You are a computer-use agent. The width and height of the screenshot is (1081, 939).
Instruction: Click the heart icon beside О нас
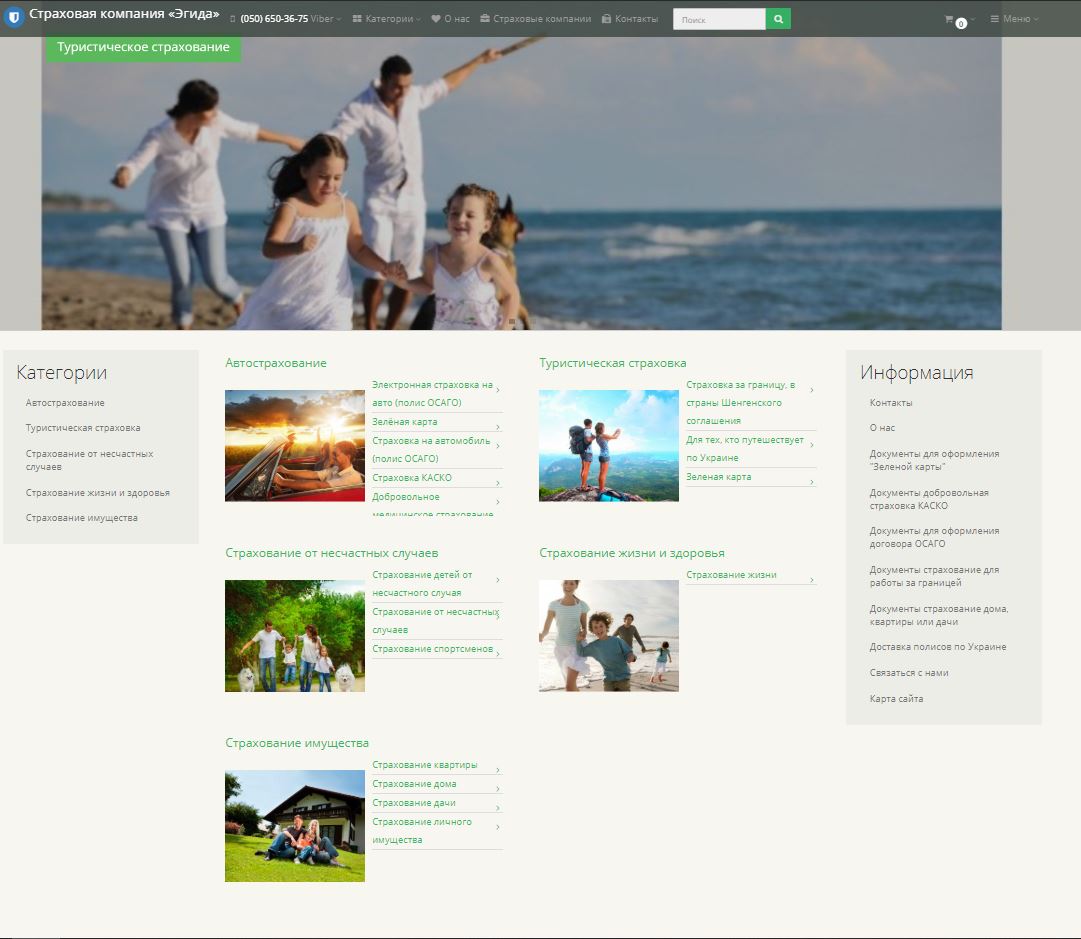[x=436, y=19]
